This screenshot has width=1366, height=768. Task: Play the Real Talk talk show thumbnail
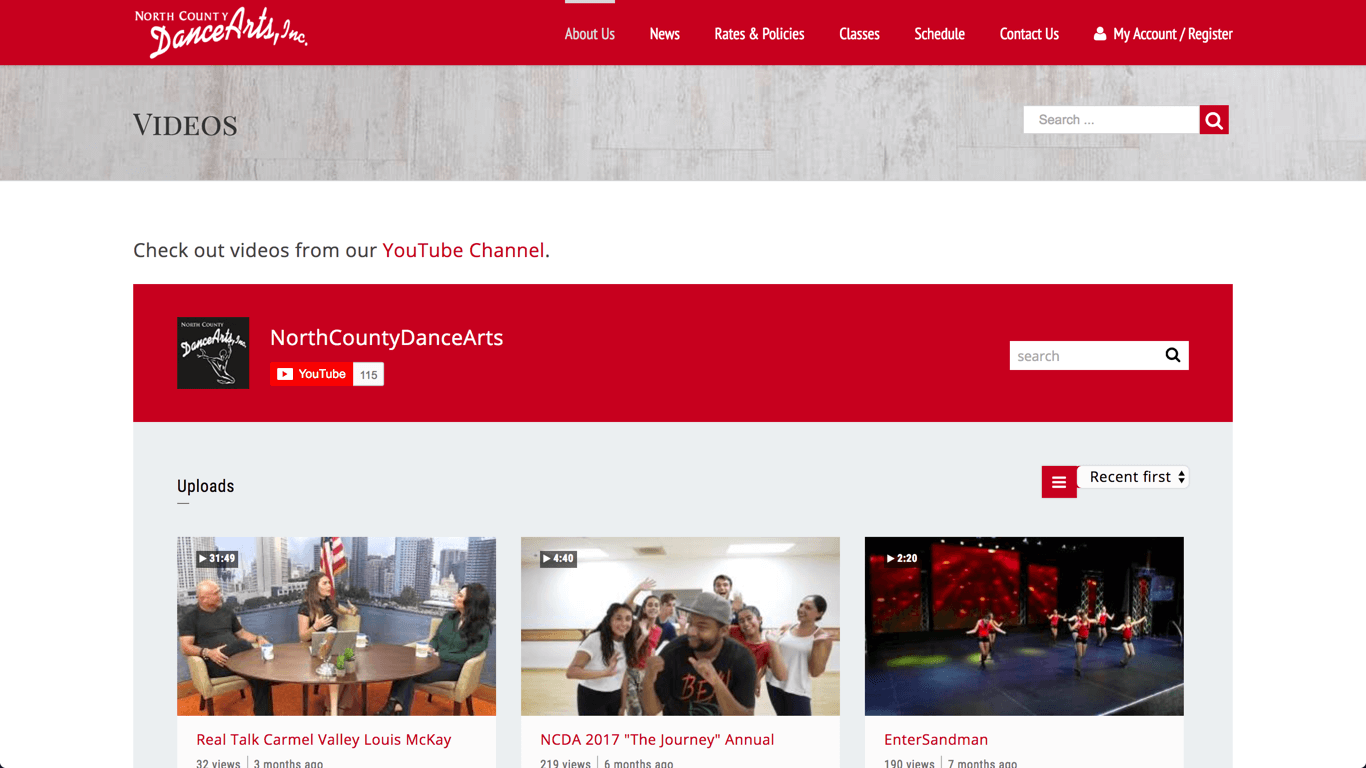336,626
